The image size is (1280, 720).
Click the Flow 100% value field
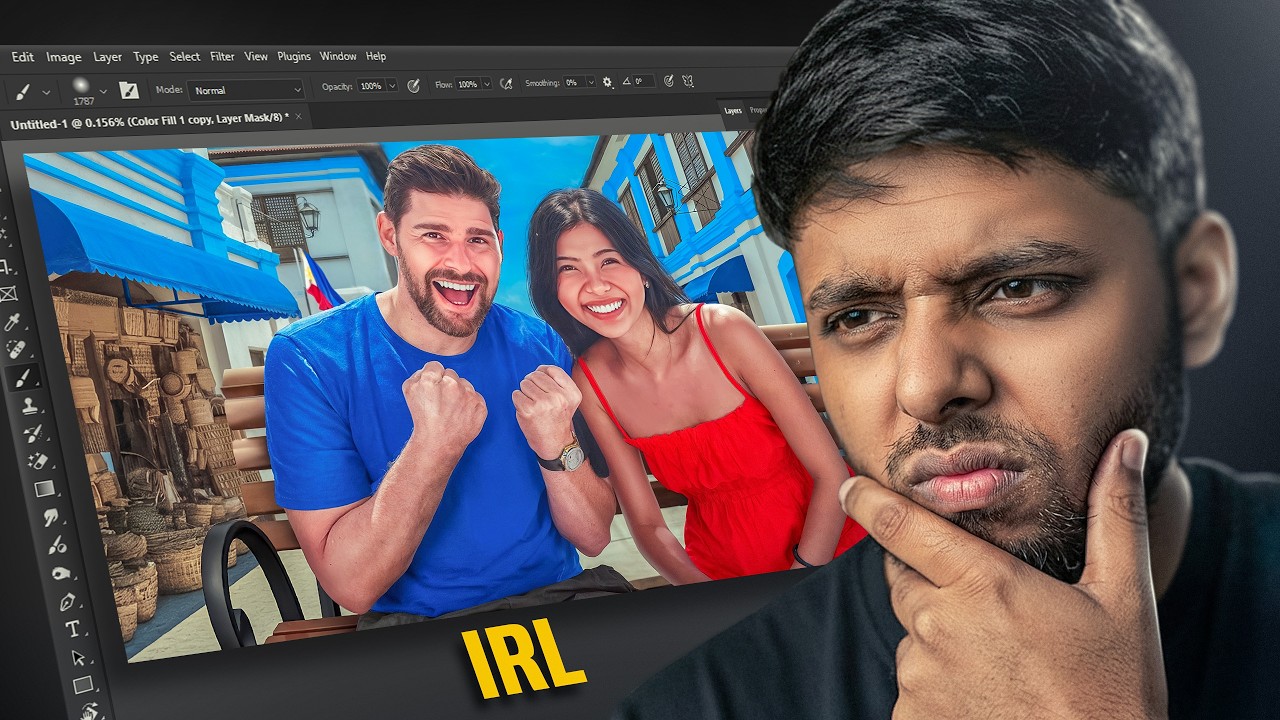pos(467,85)
